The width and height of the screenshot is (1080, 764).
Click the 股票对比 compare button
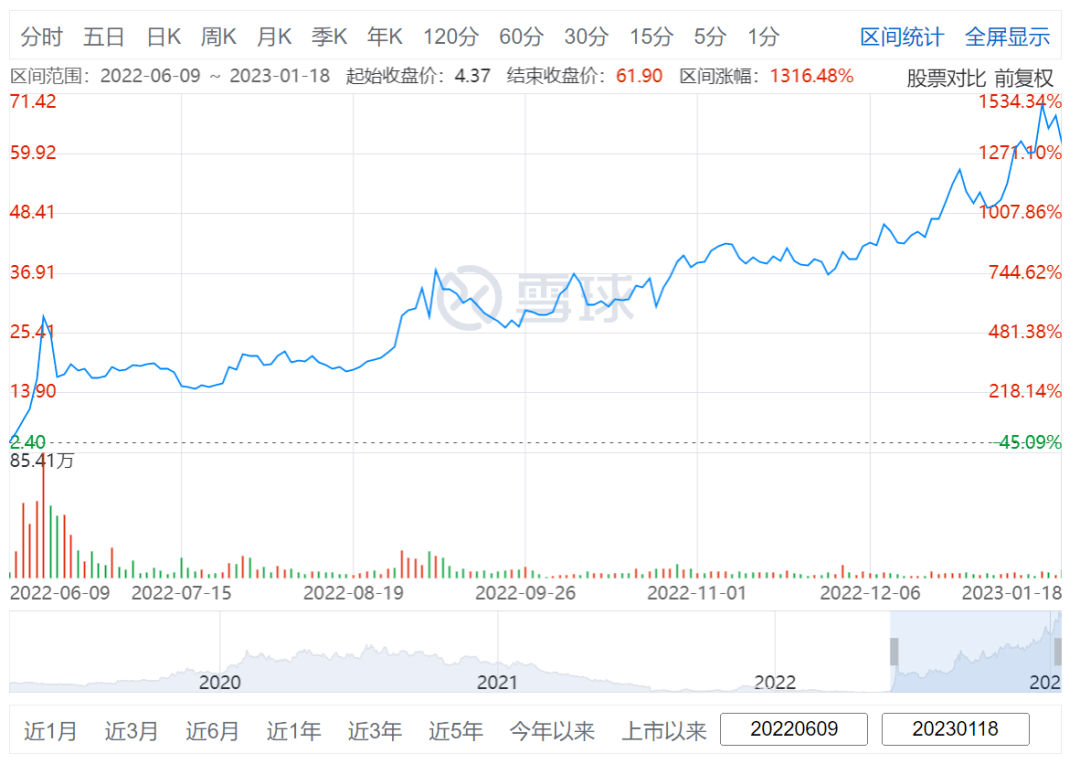945,78
